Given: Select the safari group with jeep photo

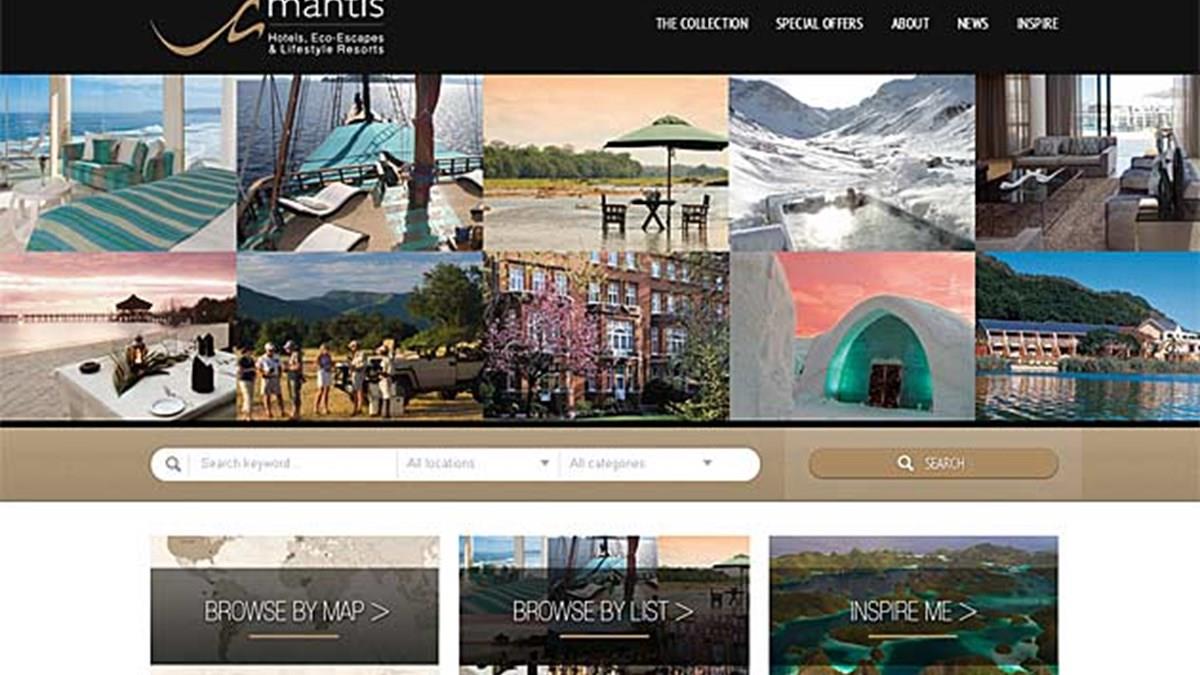Looking at the screenshot, I should [360, 335].
